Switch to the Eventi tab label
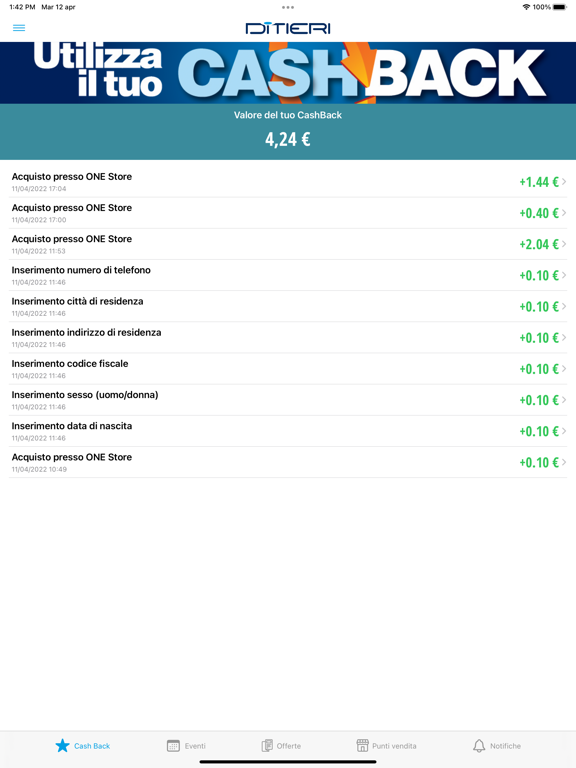 click(x=195, y=746)
